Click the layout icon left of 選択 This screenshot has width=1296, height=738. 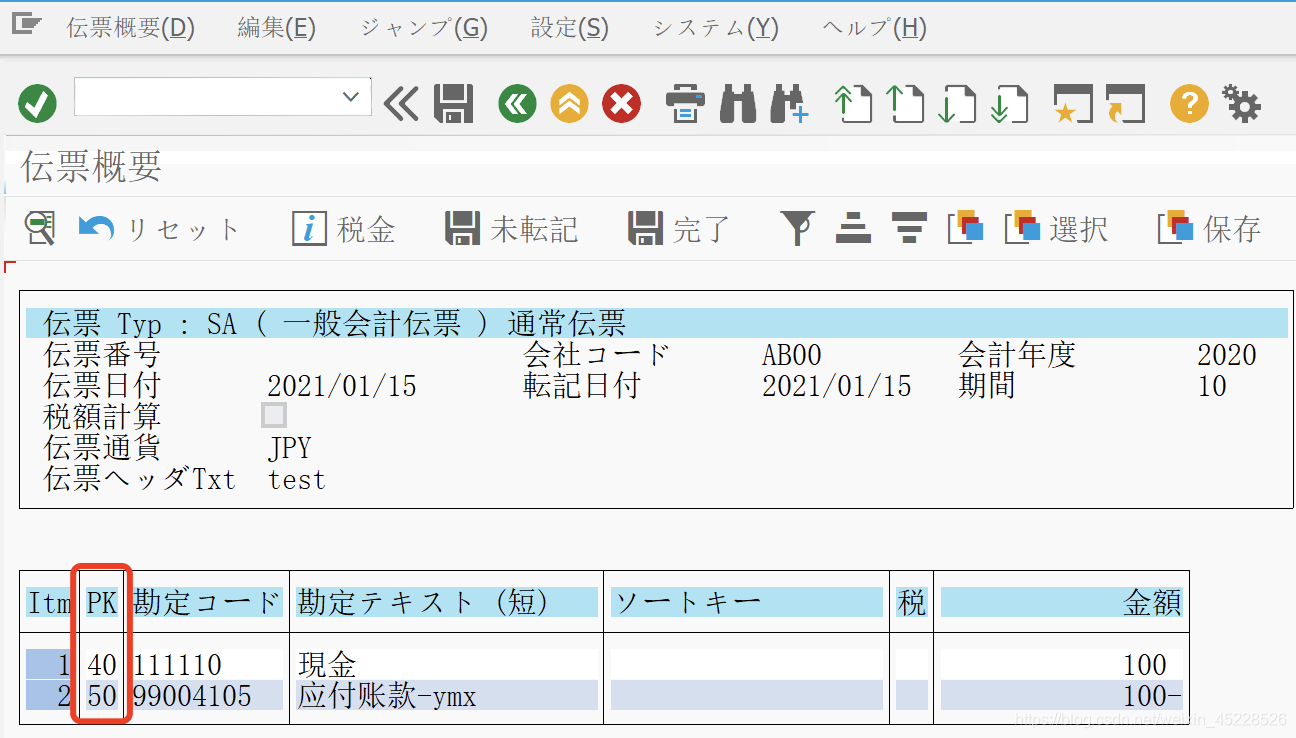[x=966, y=229]
